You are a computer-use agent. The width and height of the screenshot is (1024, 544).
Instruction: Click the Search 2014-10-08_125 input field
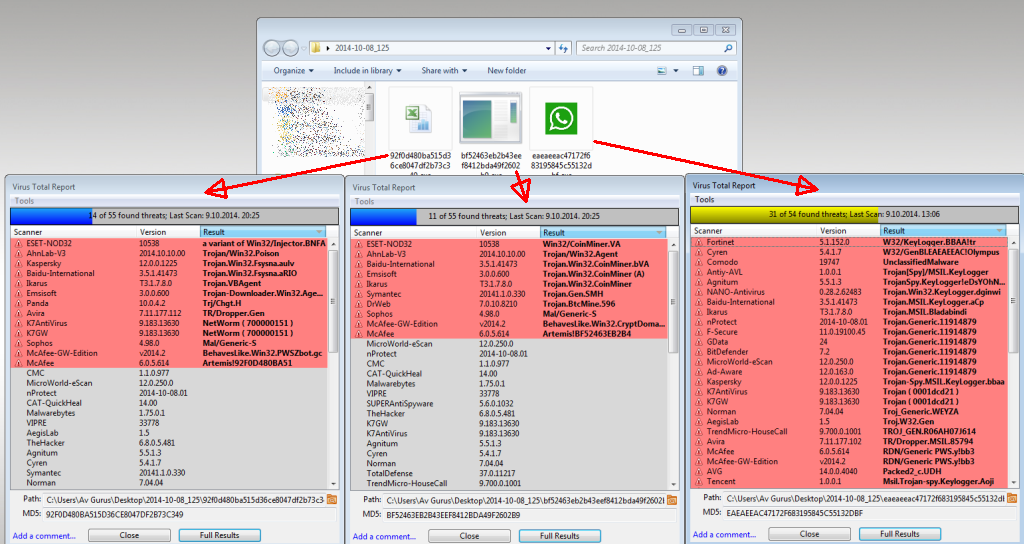click(x=656, y=48)
